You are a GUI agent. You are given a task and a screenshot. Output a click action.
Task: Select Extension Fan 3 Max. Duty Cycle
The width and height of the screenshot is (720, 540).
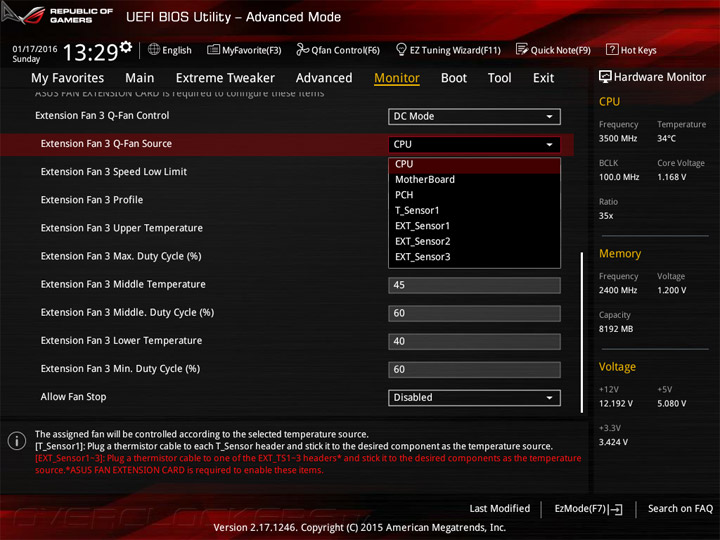[121, 256]
